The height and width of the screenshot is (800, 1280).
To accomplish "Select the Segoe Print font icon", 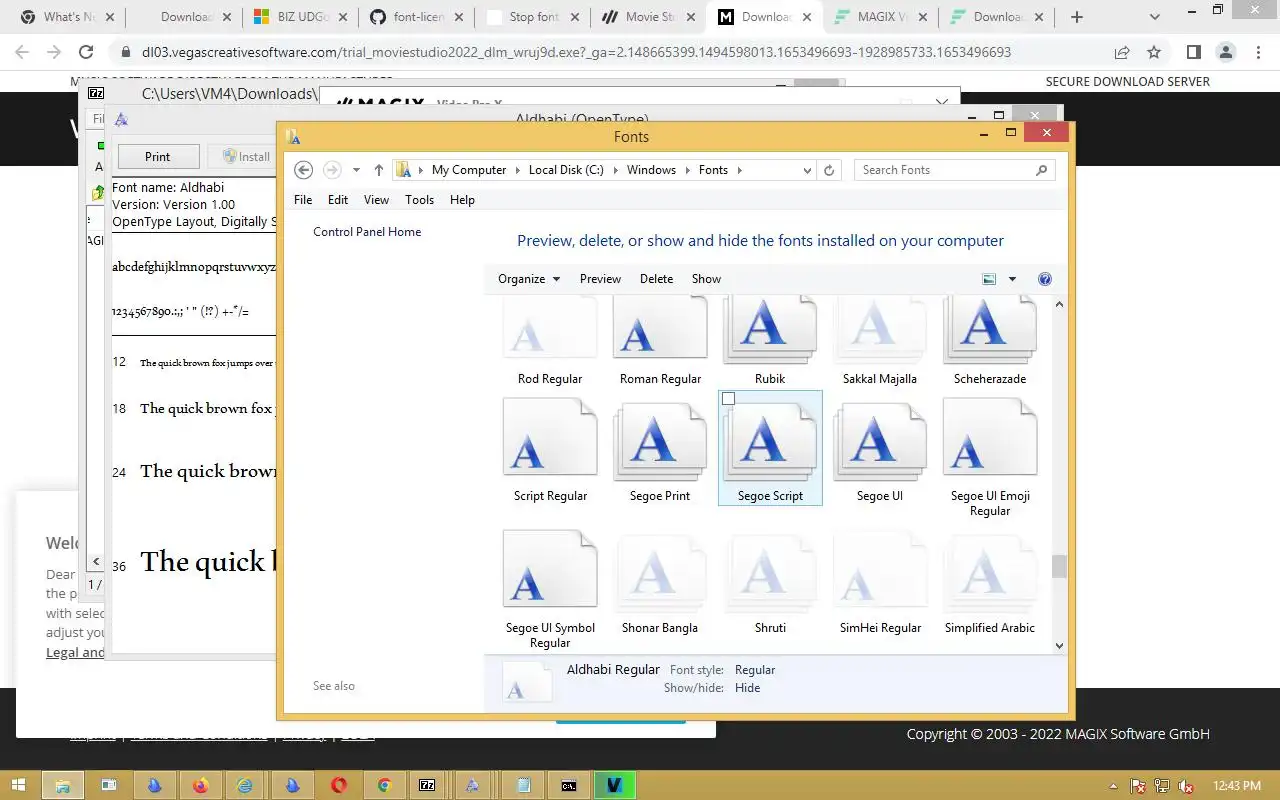I will 660,440.
